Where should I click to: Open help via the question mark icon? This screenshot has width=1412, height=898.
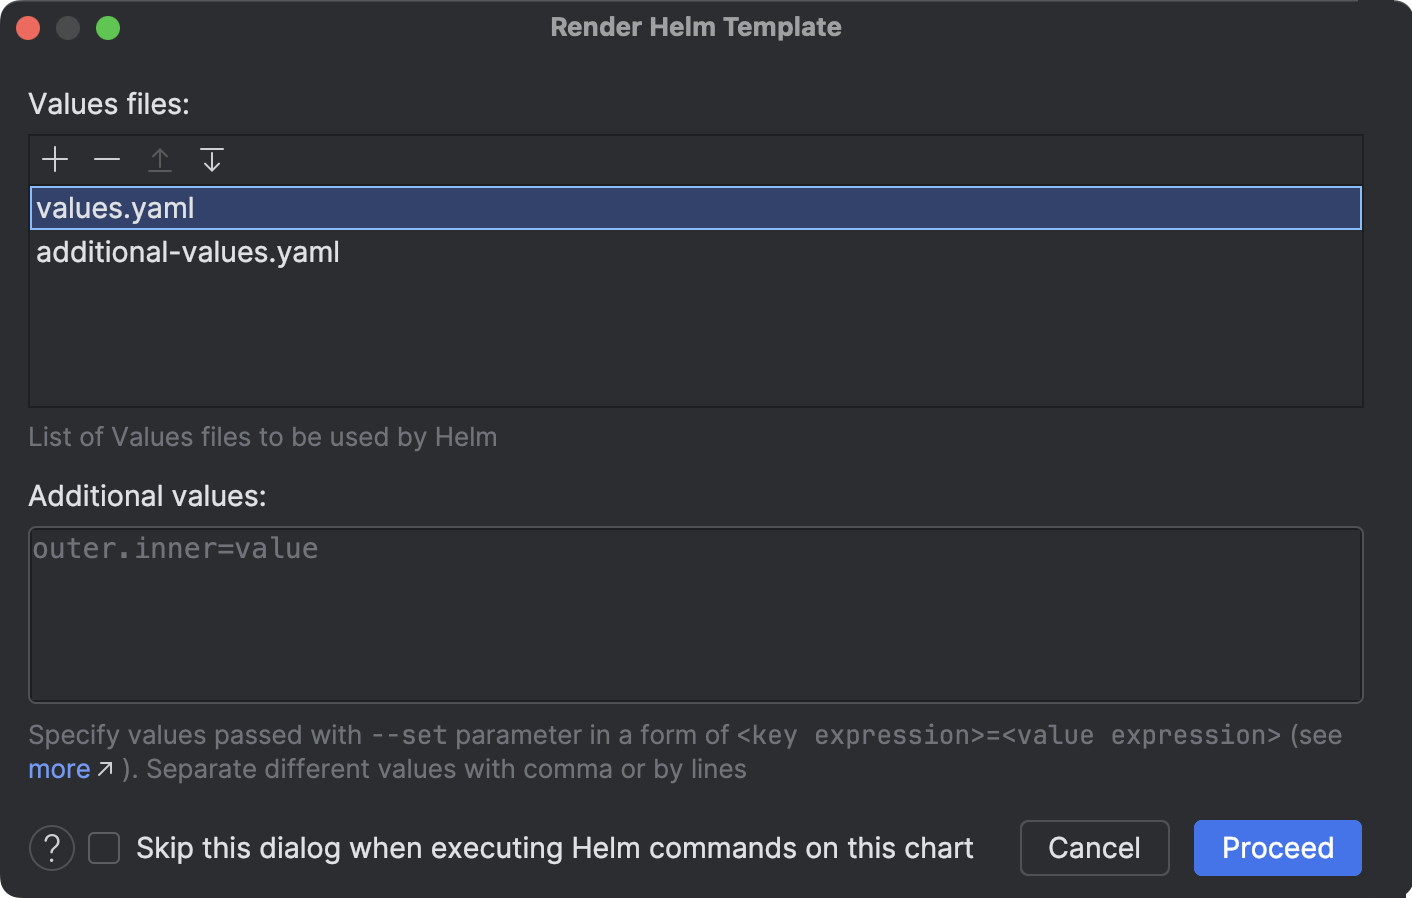pyautogui.click(x=51, y=847)
